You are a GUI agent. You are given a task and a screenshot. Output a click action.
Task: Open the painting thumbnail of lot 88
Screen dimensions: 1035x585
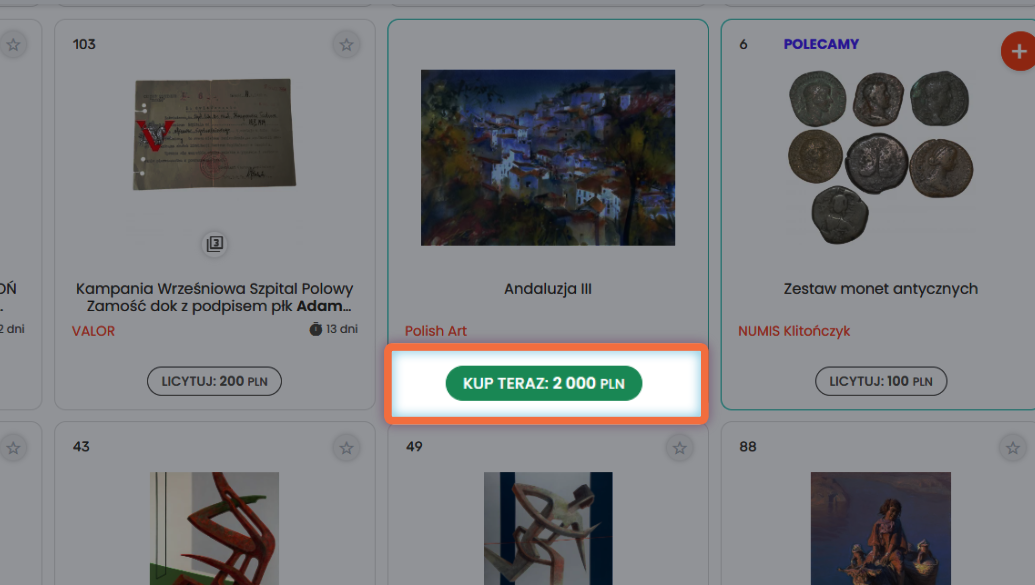click(x=881, y=528)
